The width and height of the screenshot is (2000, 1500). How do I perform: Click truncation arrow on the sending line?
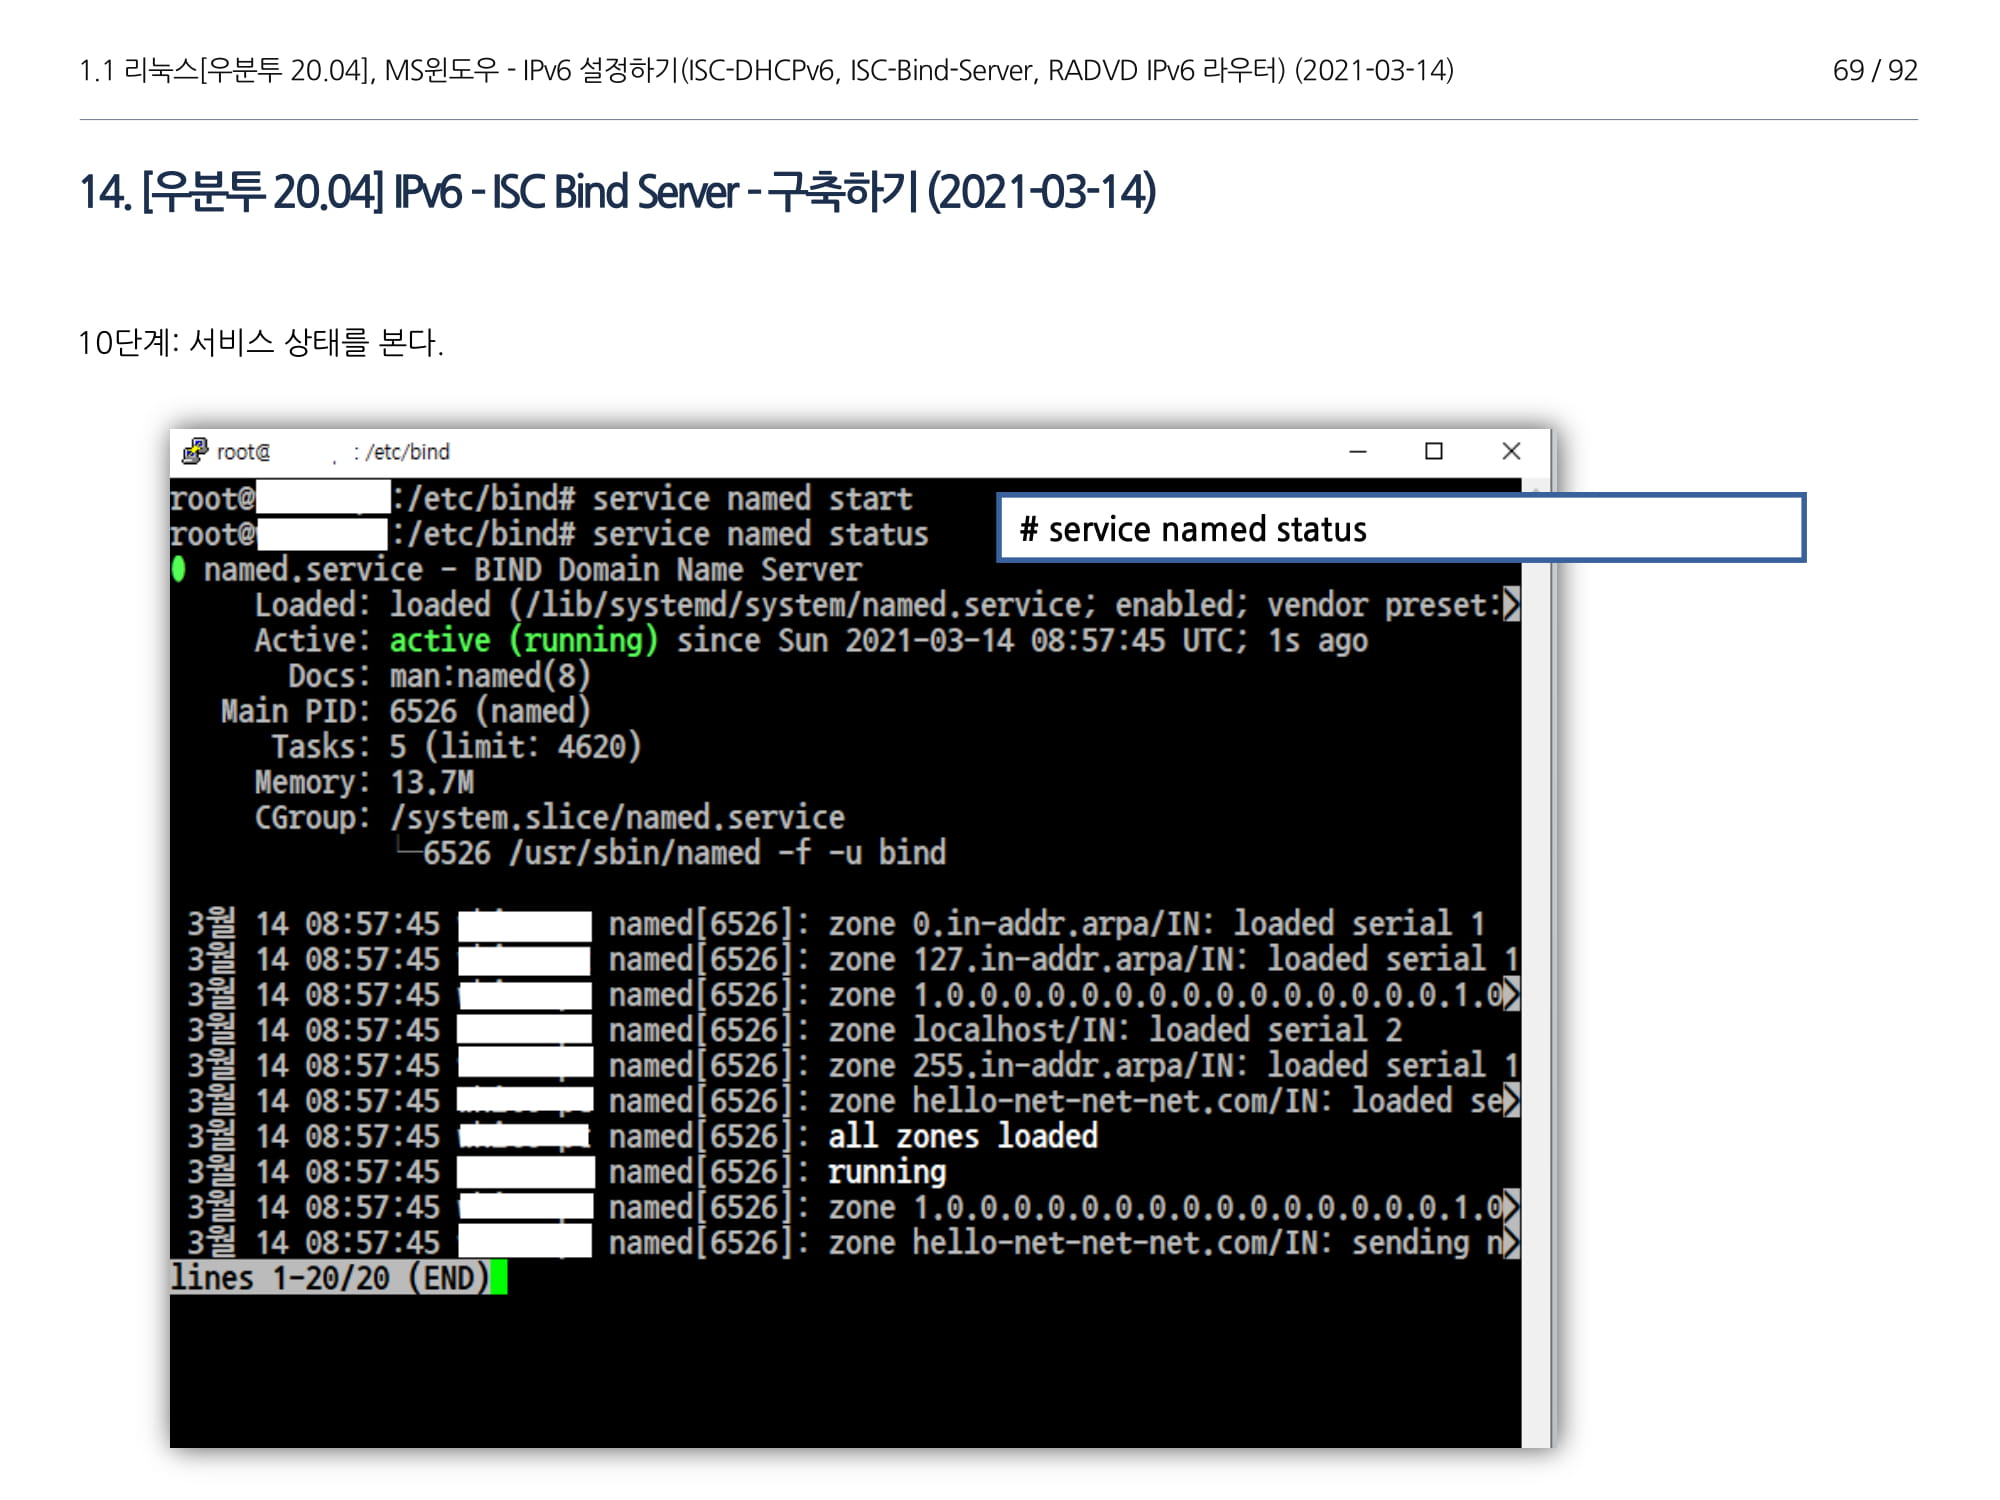1511,1243
